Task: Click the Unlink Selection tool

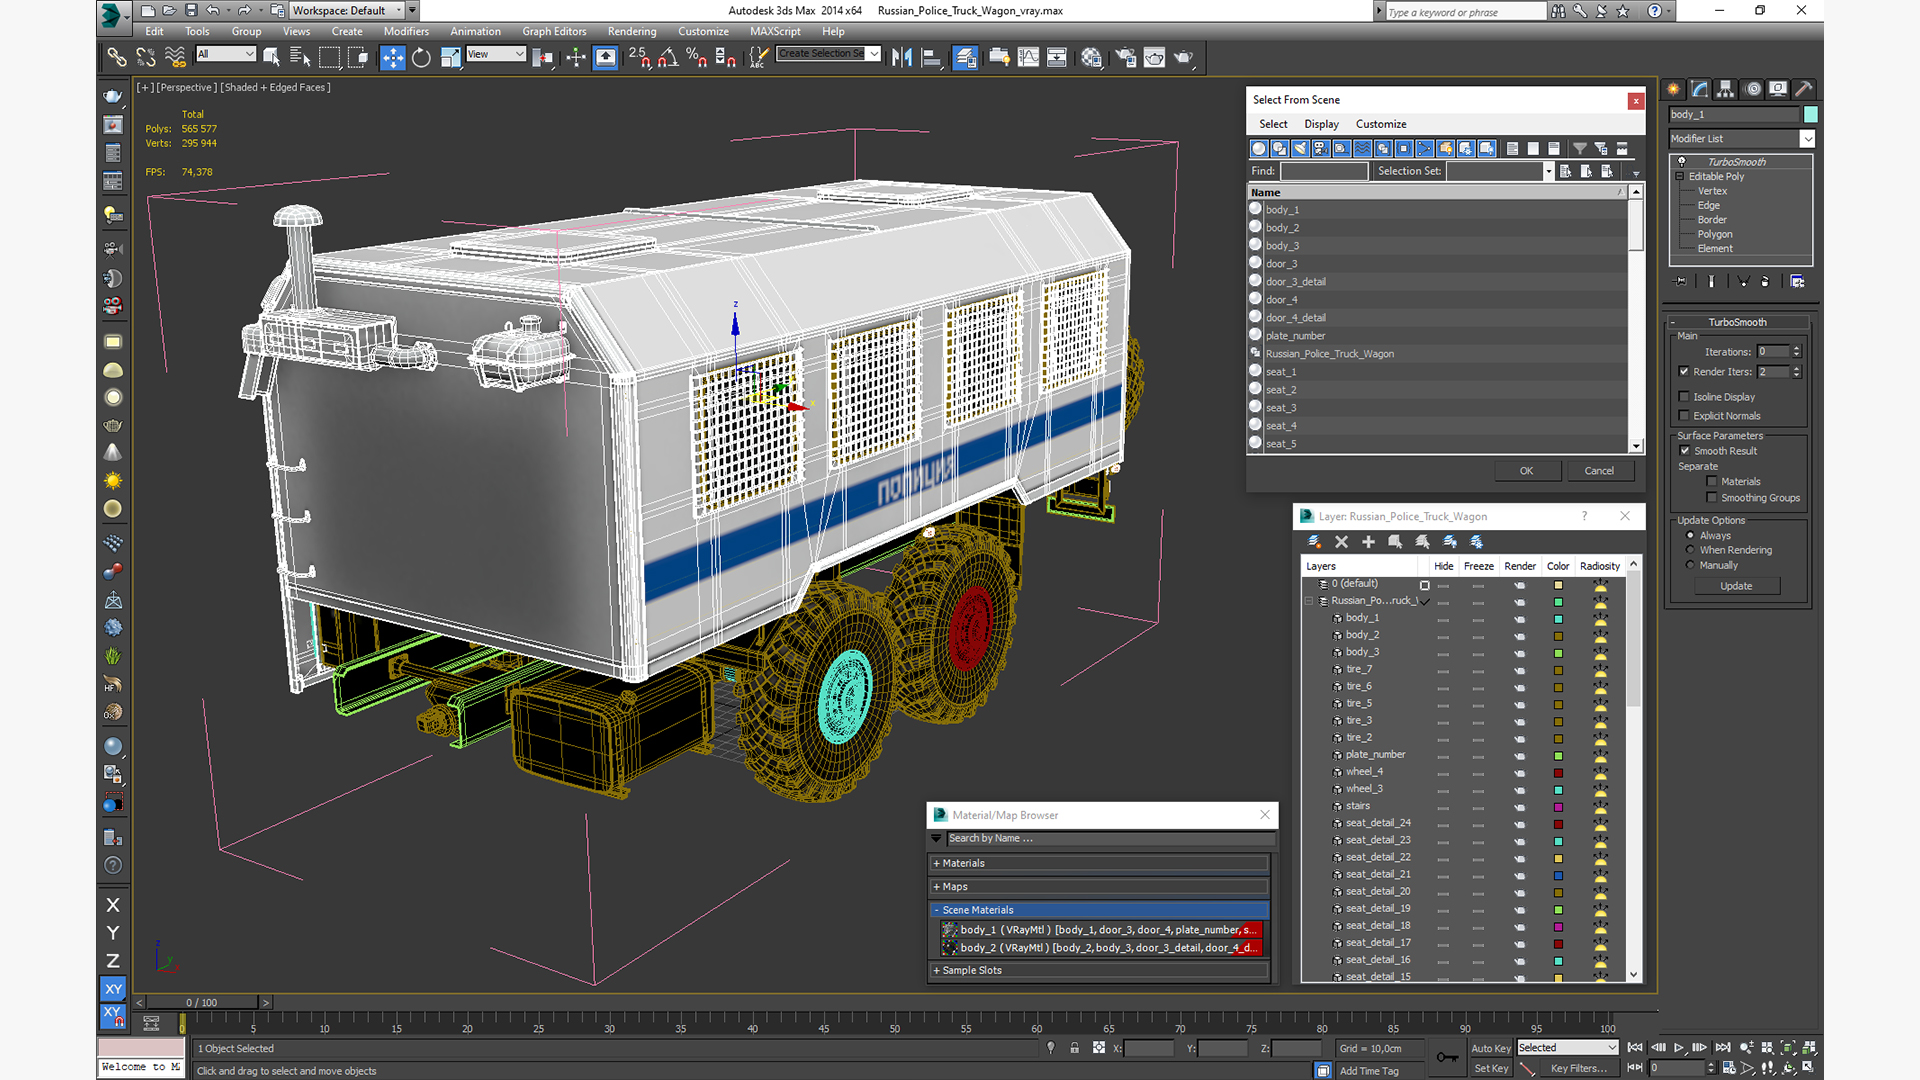Action: (146, 57)
